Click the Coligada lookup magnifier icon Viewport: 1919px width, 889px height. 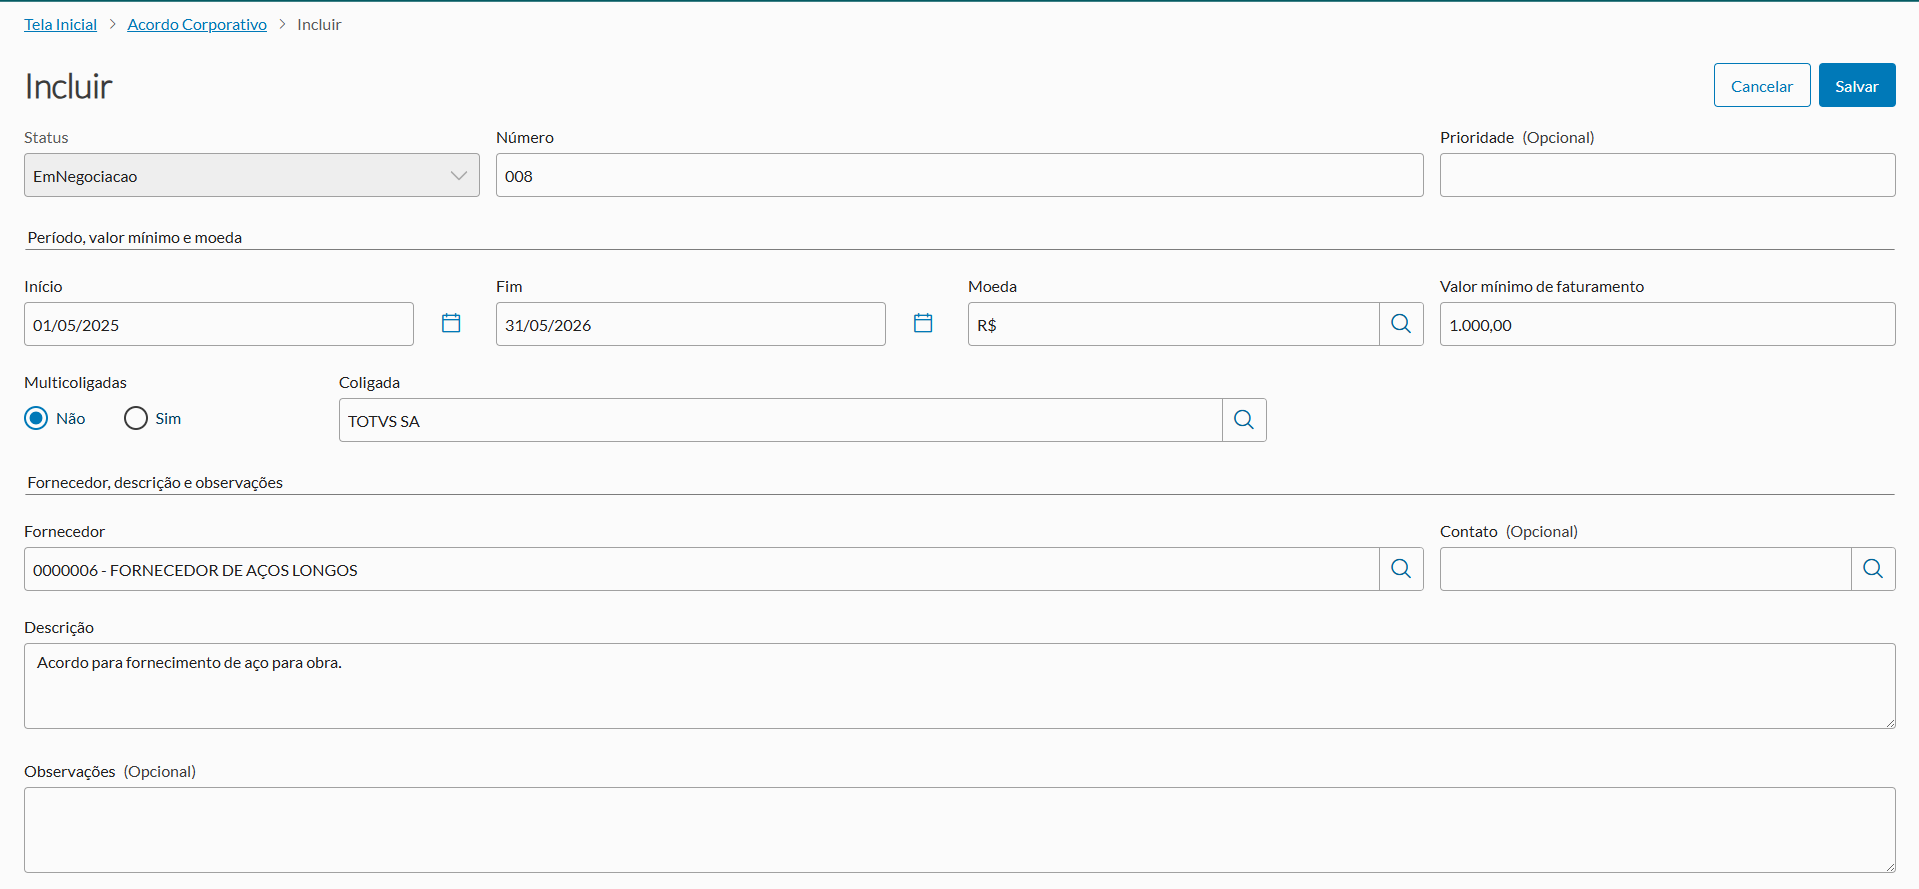tap(1244, 420)
